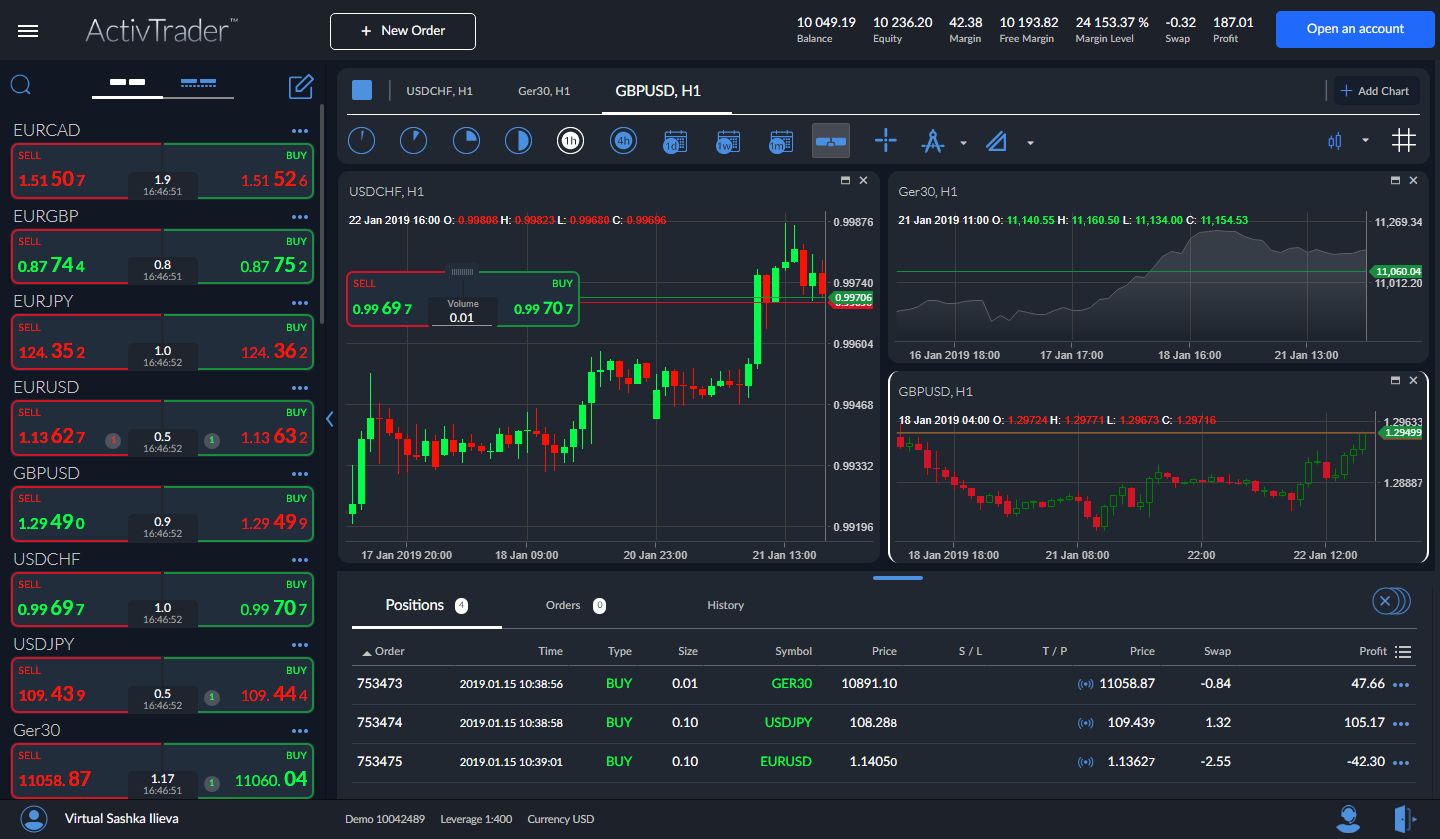This screenshot has width=1440, height=839.
Task: Expand the triangle ruler dropdown arrow
Action: tap(1030, 143)
